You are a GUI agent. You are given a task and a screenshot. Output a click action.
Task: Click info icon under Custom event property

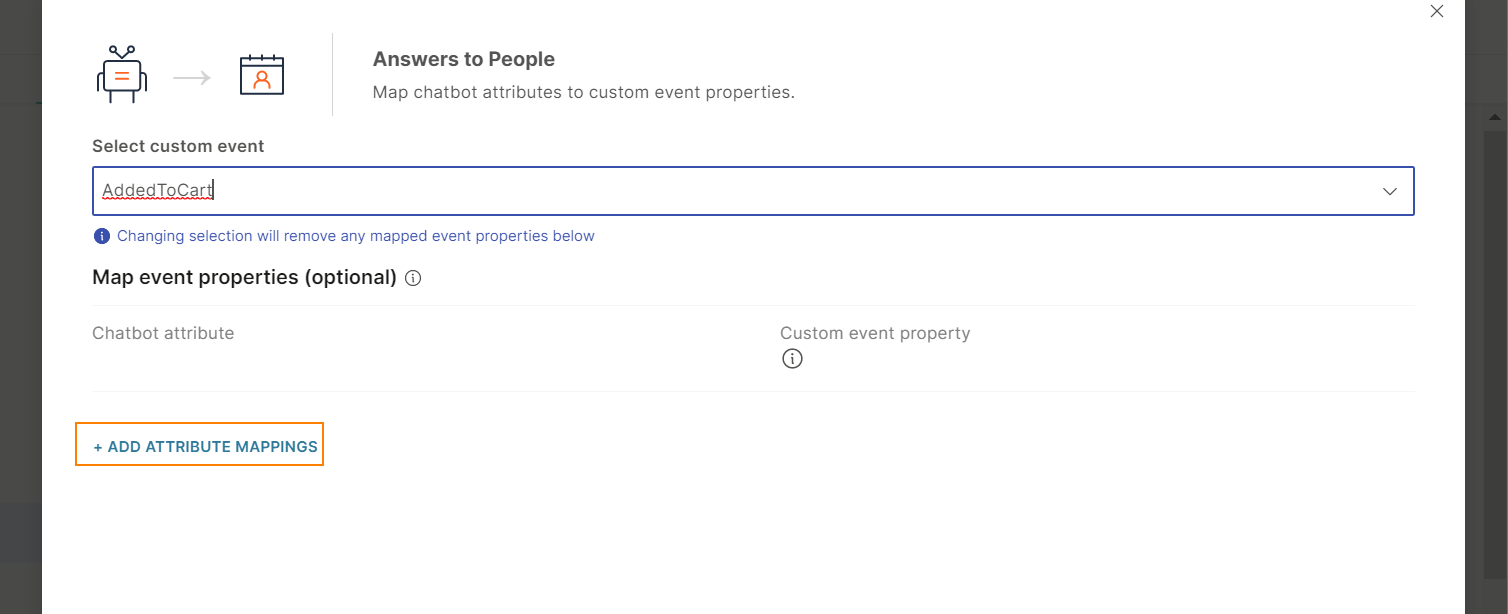click(x=792, y=359)
